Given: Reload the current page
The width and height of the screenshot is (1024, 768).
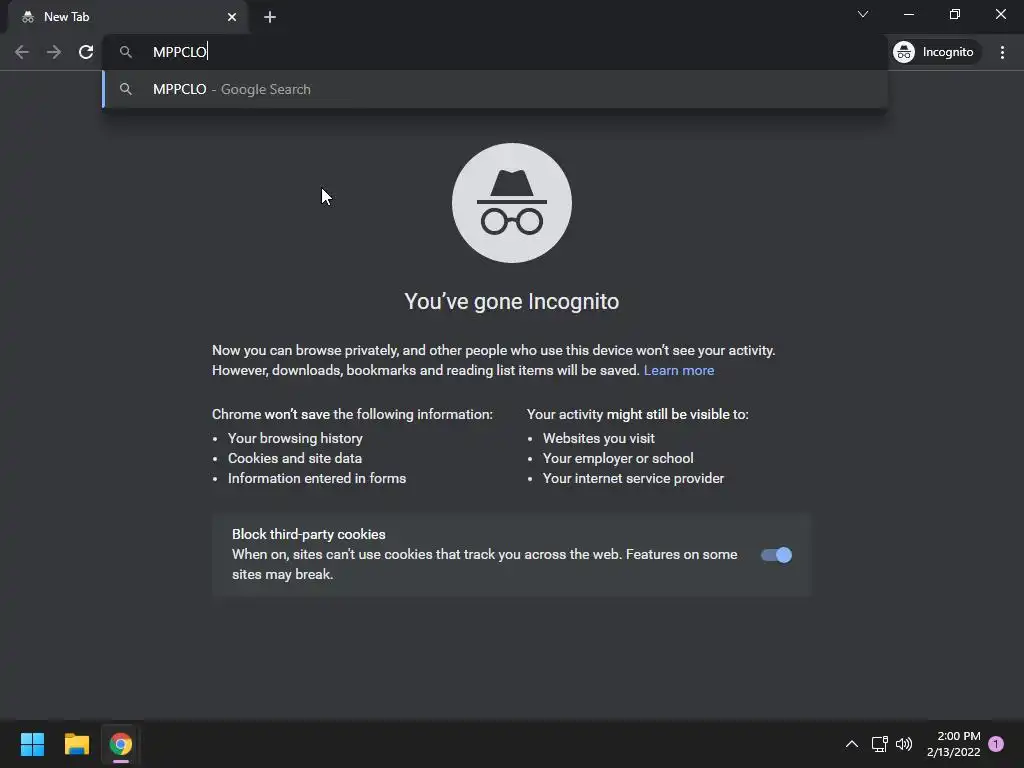Looking at the screenshot, I should (86, 52).
